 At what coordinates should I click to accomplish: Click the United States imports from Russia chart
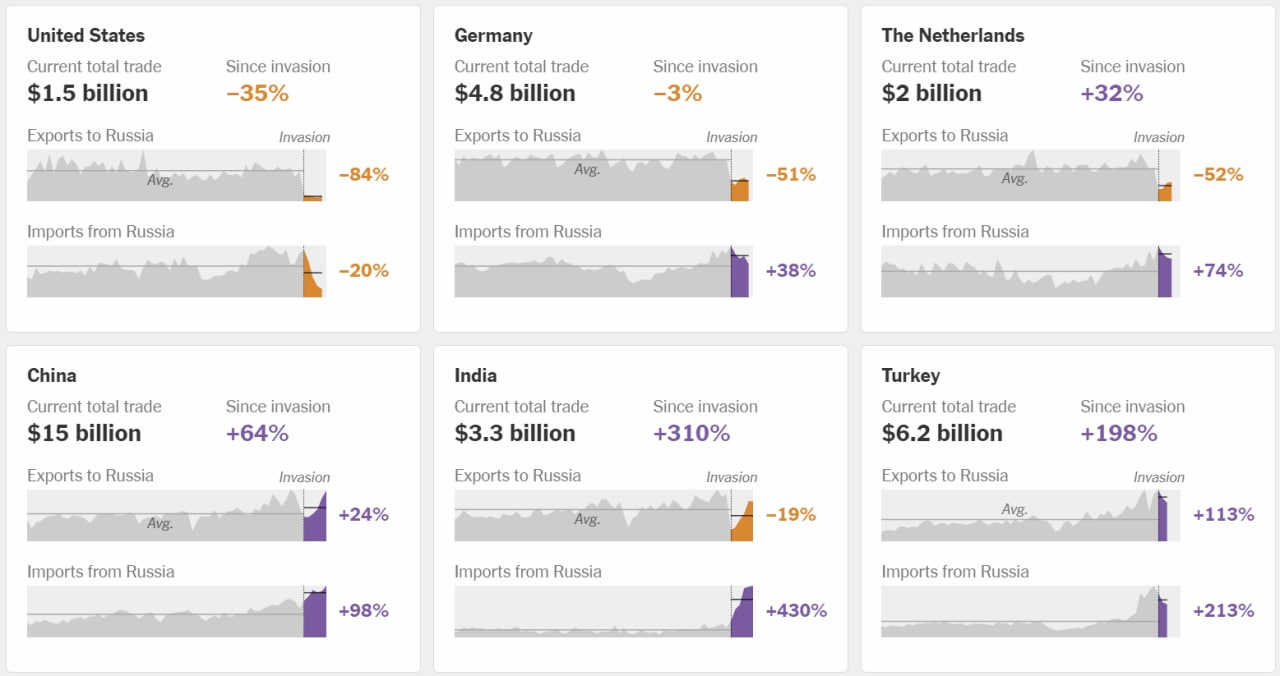[175, 272]
